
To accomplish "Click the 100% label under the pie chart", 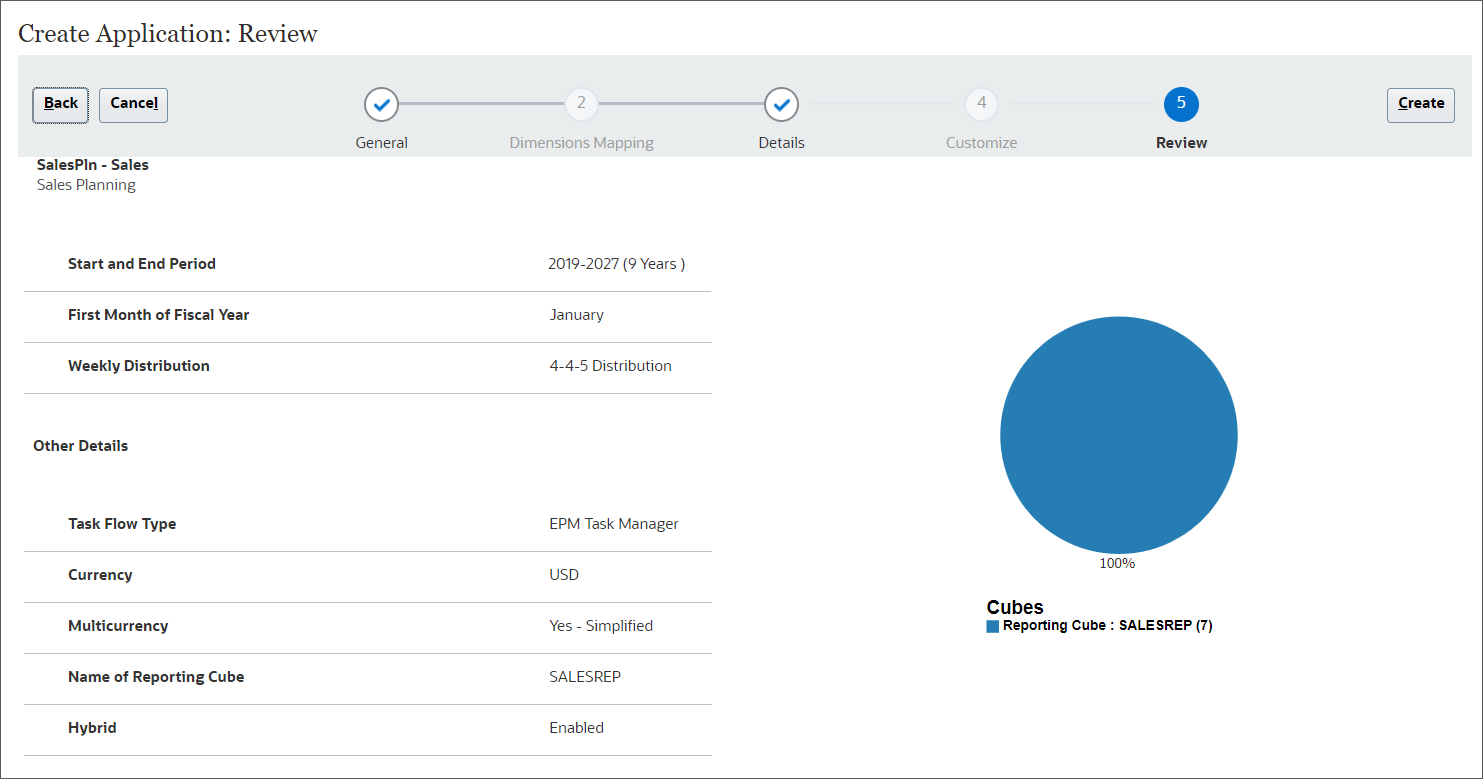I will click(x=1117, y=563).
